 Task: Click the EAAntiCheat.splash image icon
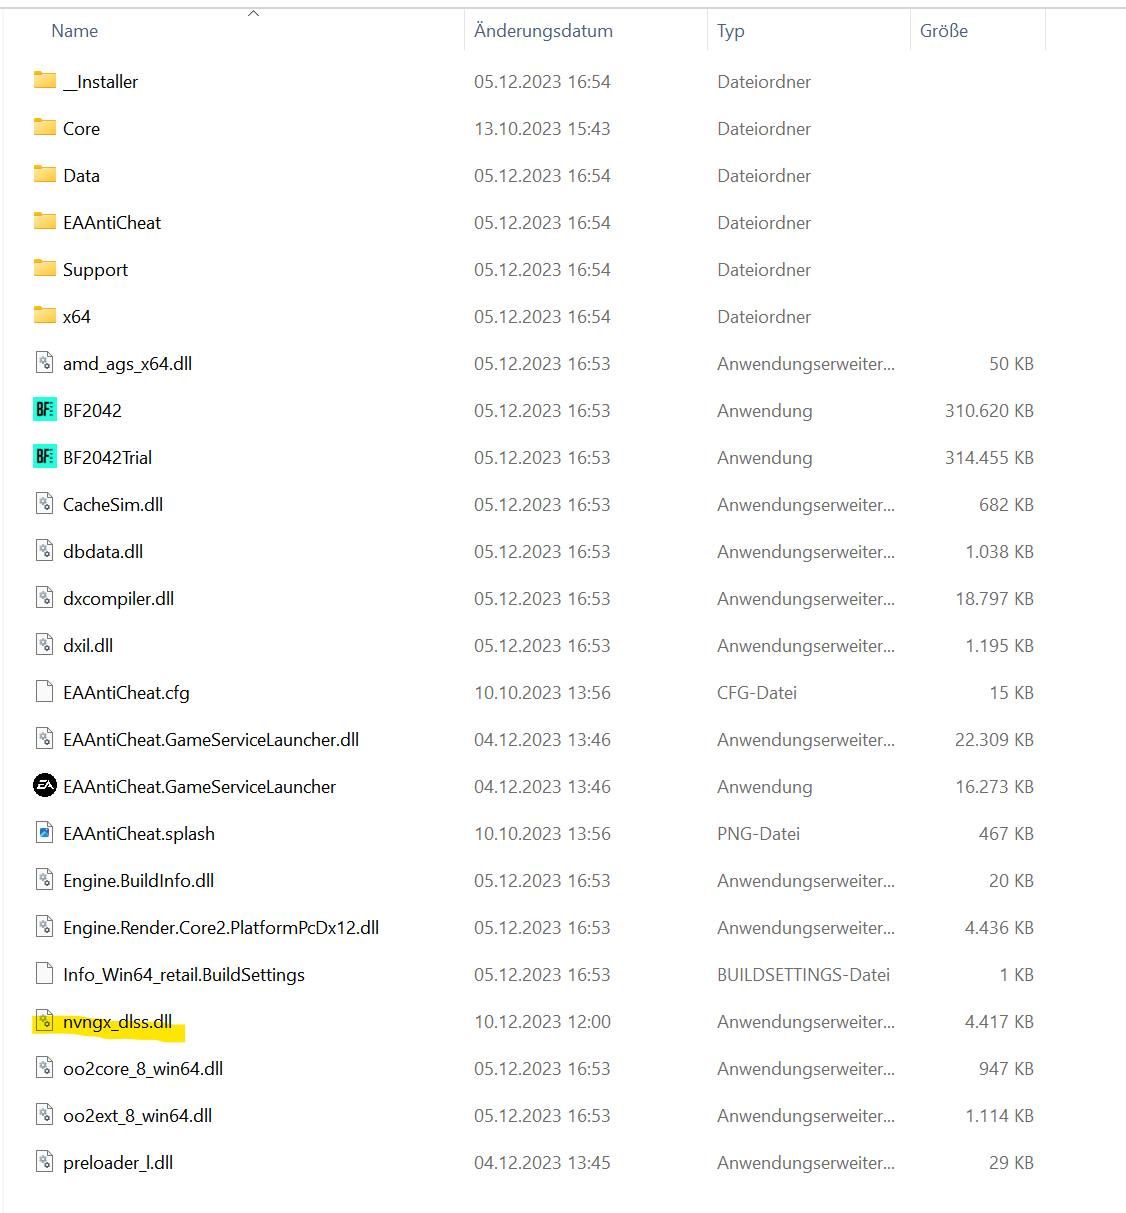(44, 832)
